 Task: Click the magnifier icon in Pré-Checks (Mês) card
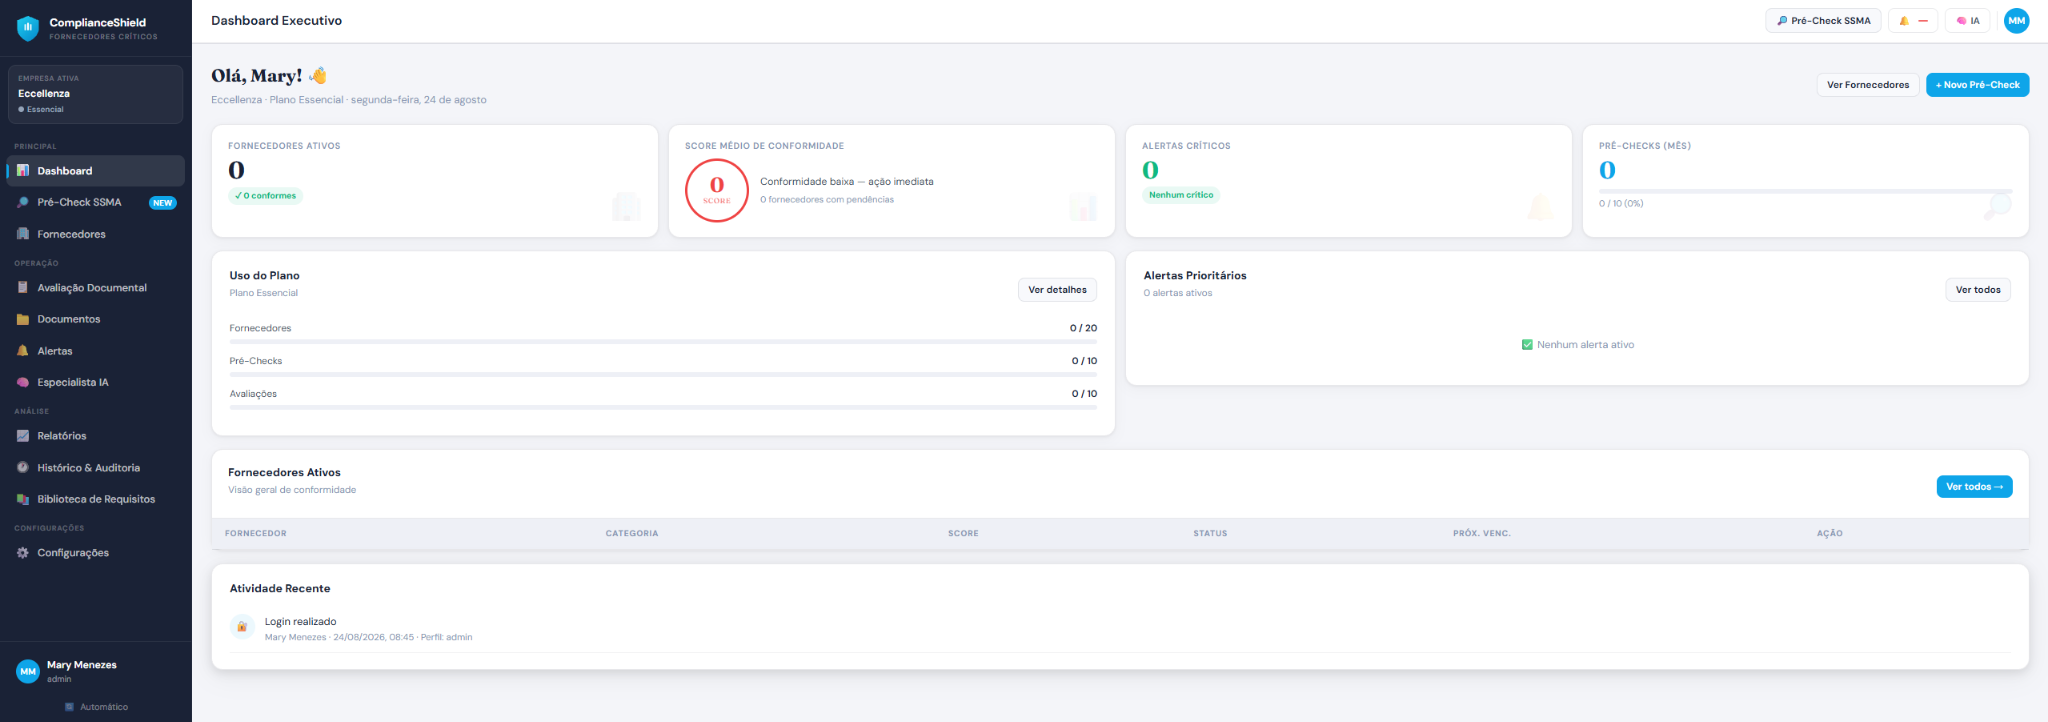[x=1997, y=206]
